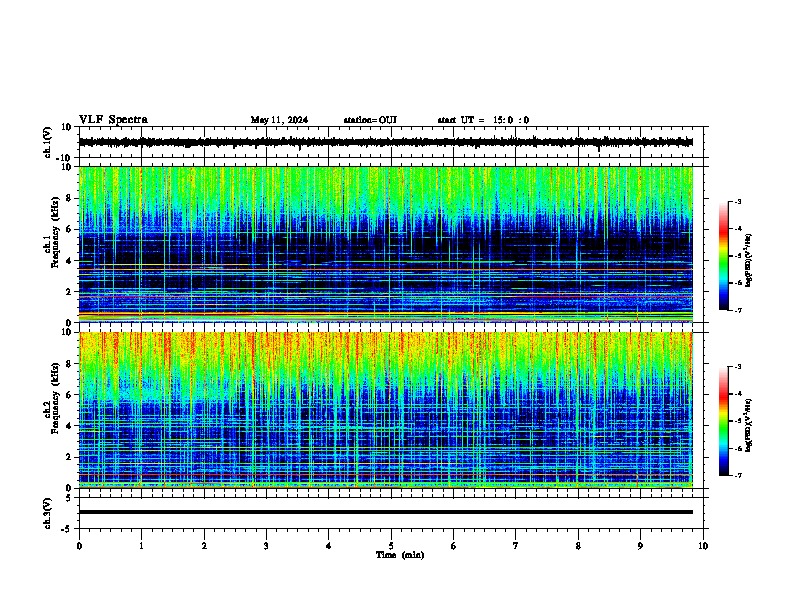Click the "4" kHz tick on ch.1 spectrogram
Screen dimensions: 792x612
click(69, 261)
